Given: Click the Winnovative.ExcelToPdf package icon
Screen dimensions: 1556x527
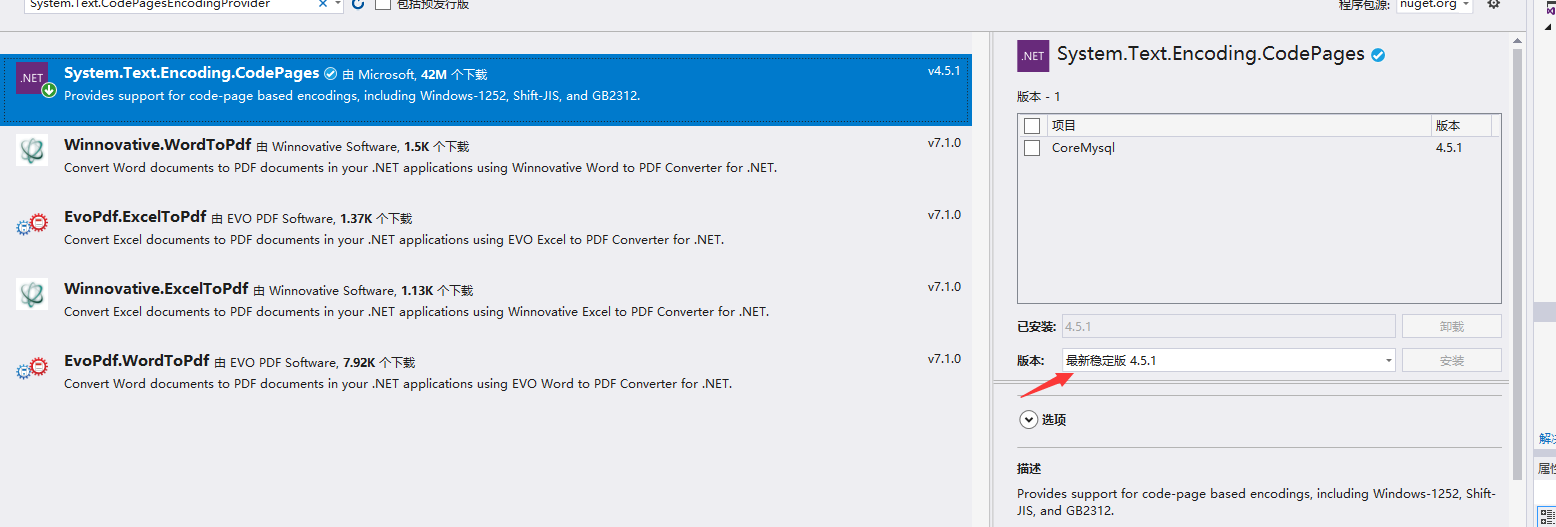Looking at the screenshot, I should tap(32, 294).
